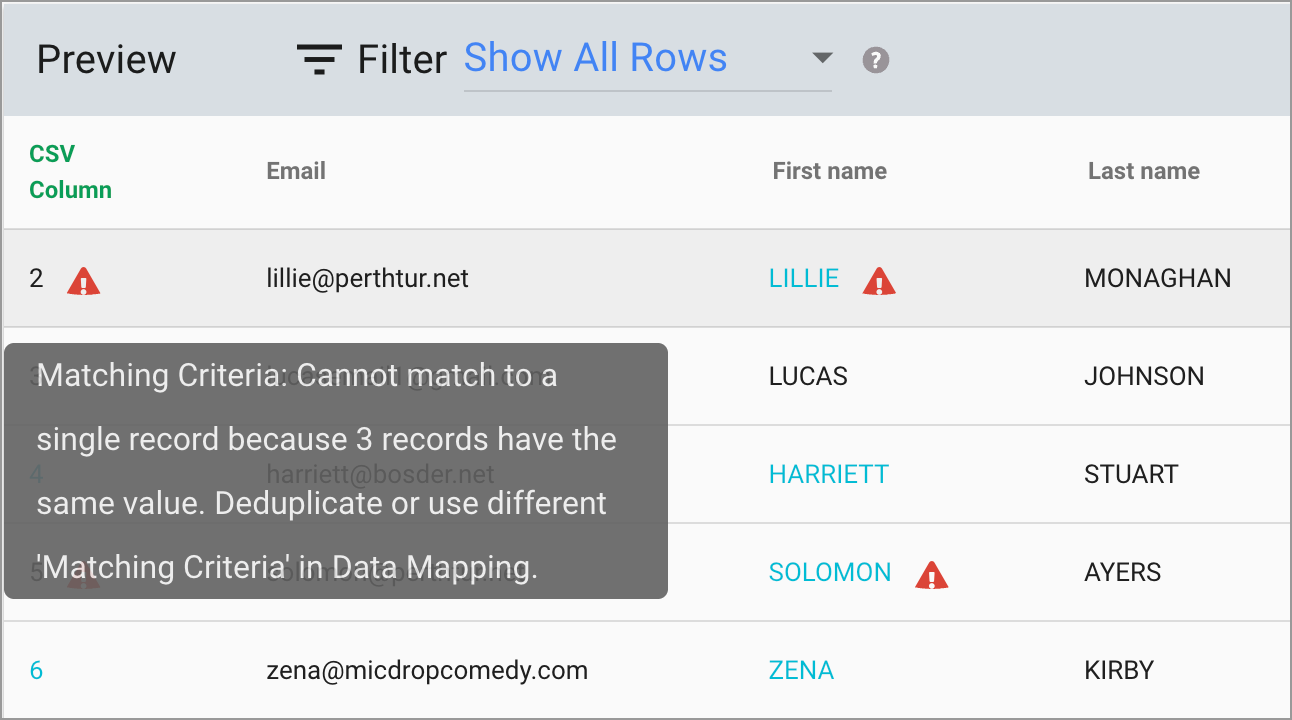Click the dropdown arrow beside Show All Rows
Screen dimensions: 1292x720
[821, 58]
